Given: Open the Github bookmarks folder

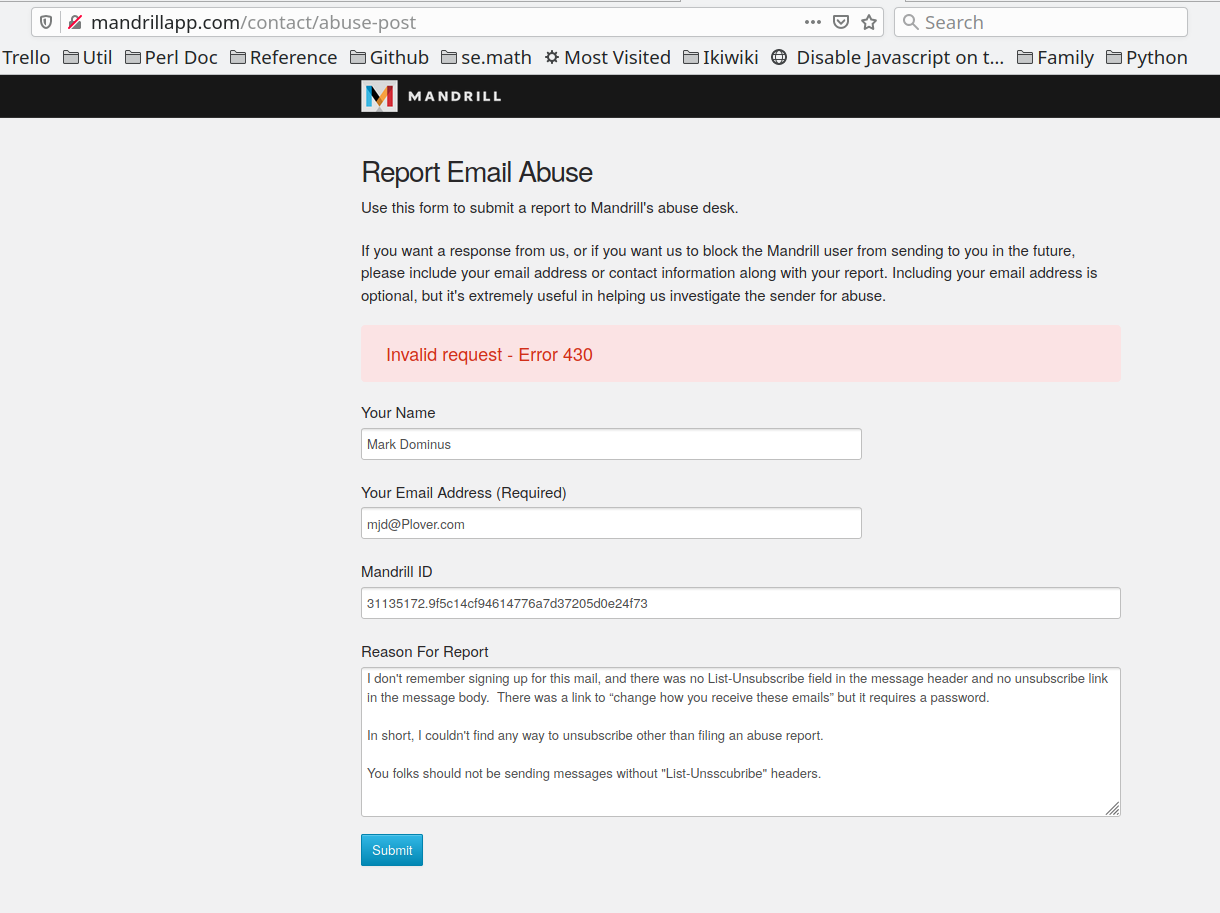Looking at the screenshot, I should [x=389, y=57].
